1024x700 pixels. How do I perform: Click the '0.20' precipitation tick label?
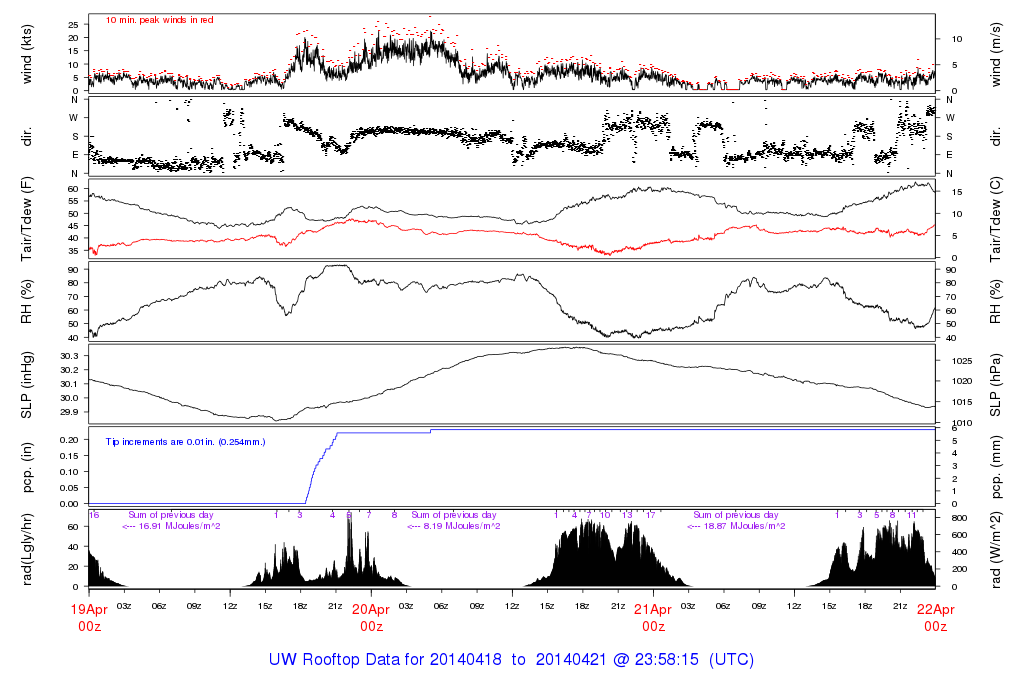(69, 439)
